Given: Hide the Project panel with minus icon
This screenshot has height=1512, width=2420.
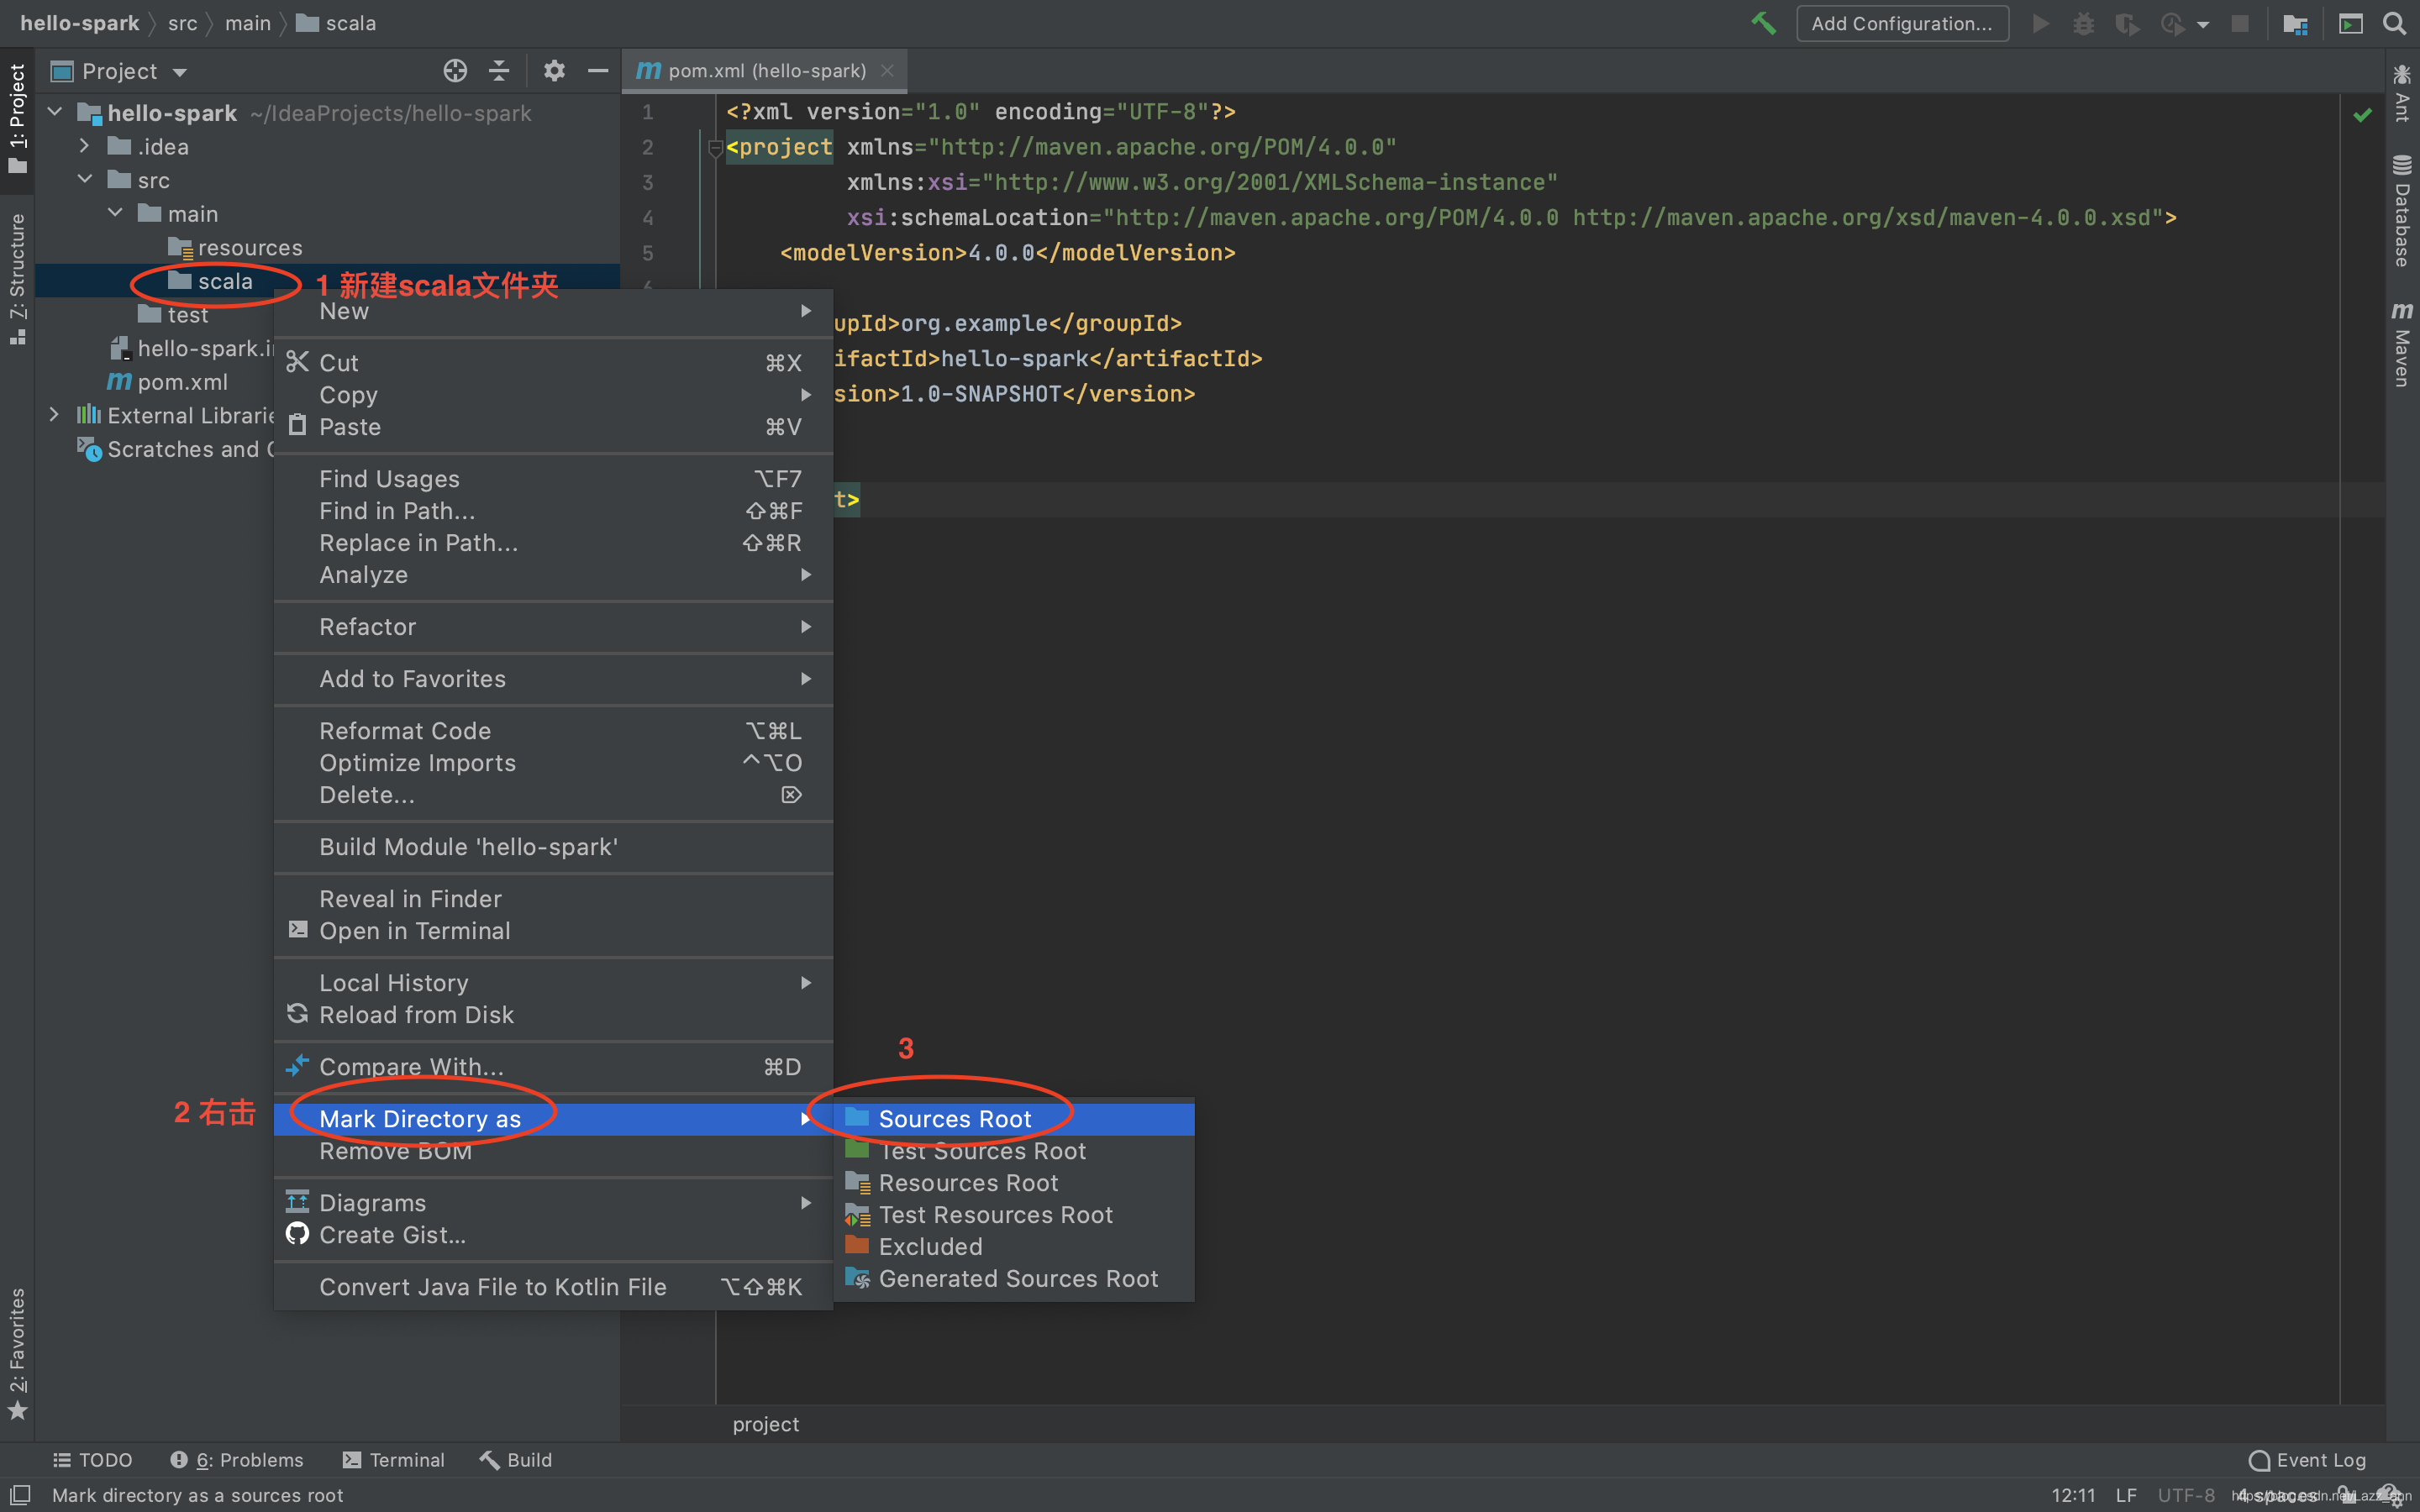Looking at the screenshot, I should [x=598, y=70].
